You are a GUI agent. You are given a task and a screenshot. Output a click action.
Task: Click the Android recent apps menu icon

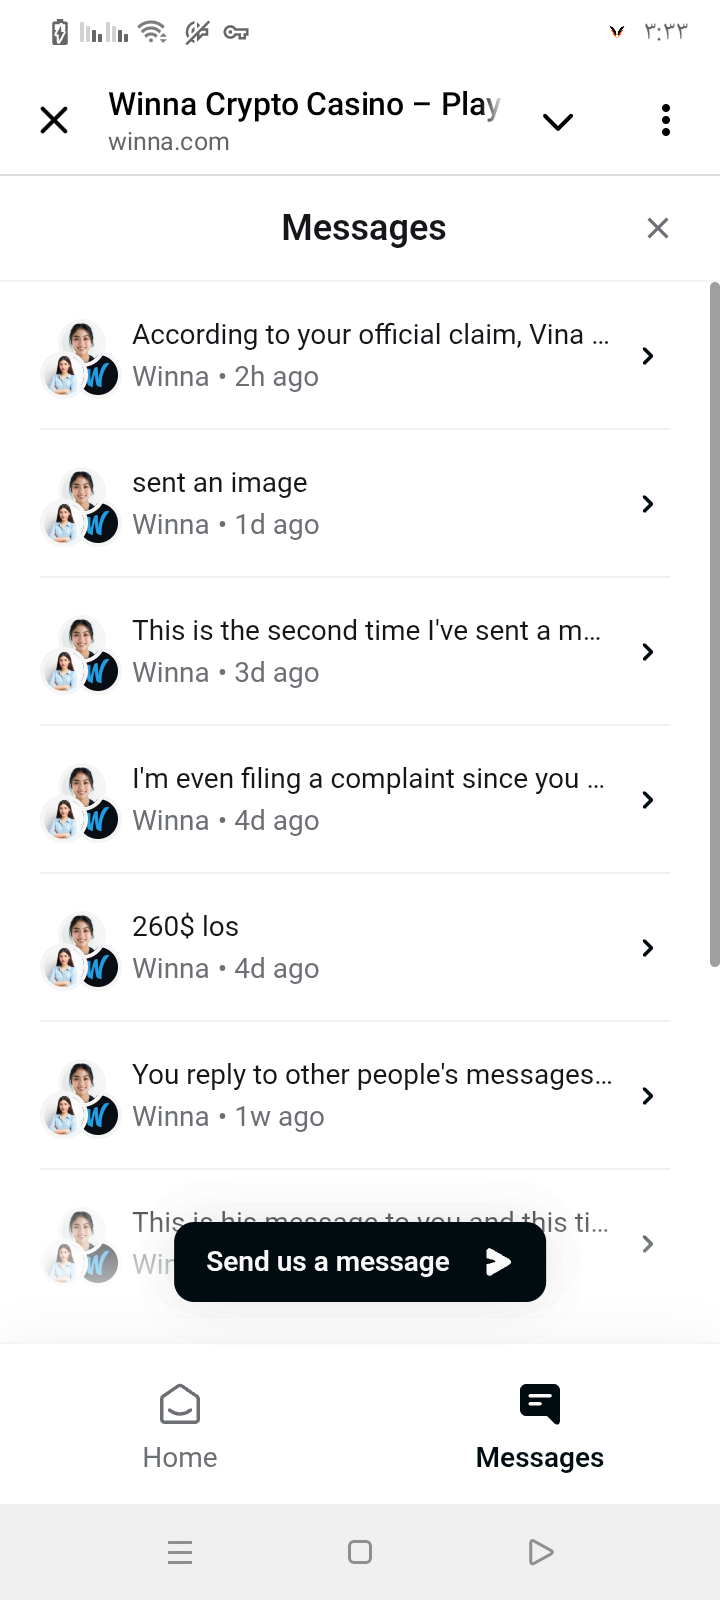coord(180,1552)
